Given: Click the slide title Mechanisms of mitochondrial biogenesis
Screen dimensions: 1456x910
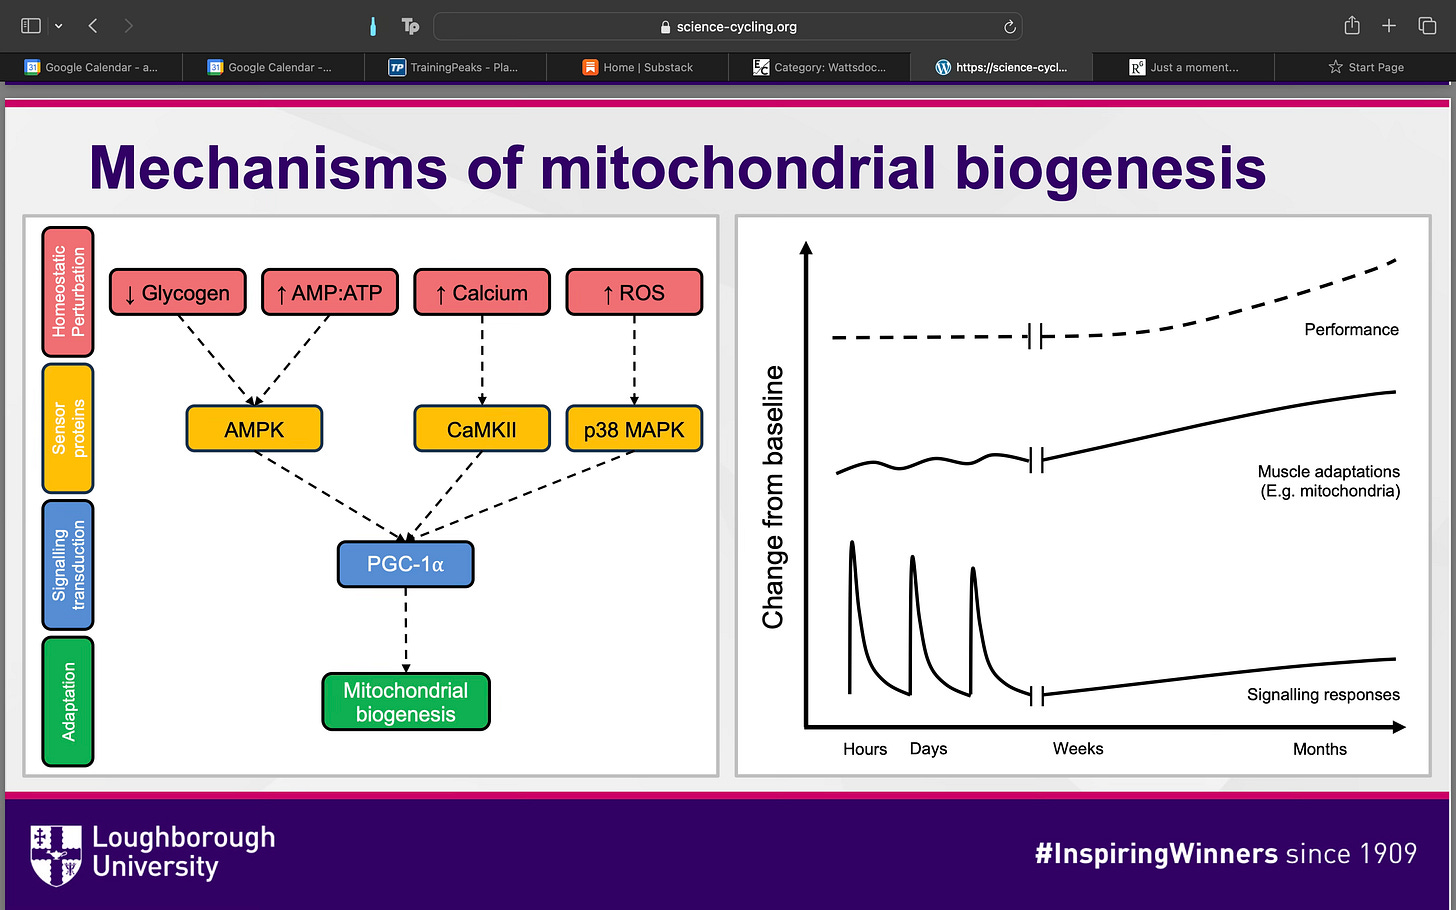Looking at the screenshot, I should pos(678,167).
